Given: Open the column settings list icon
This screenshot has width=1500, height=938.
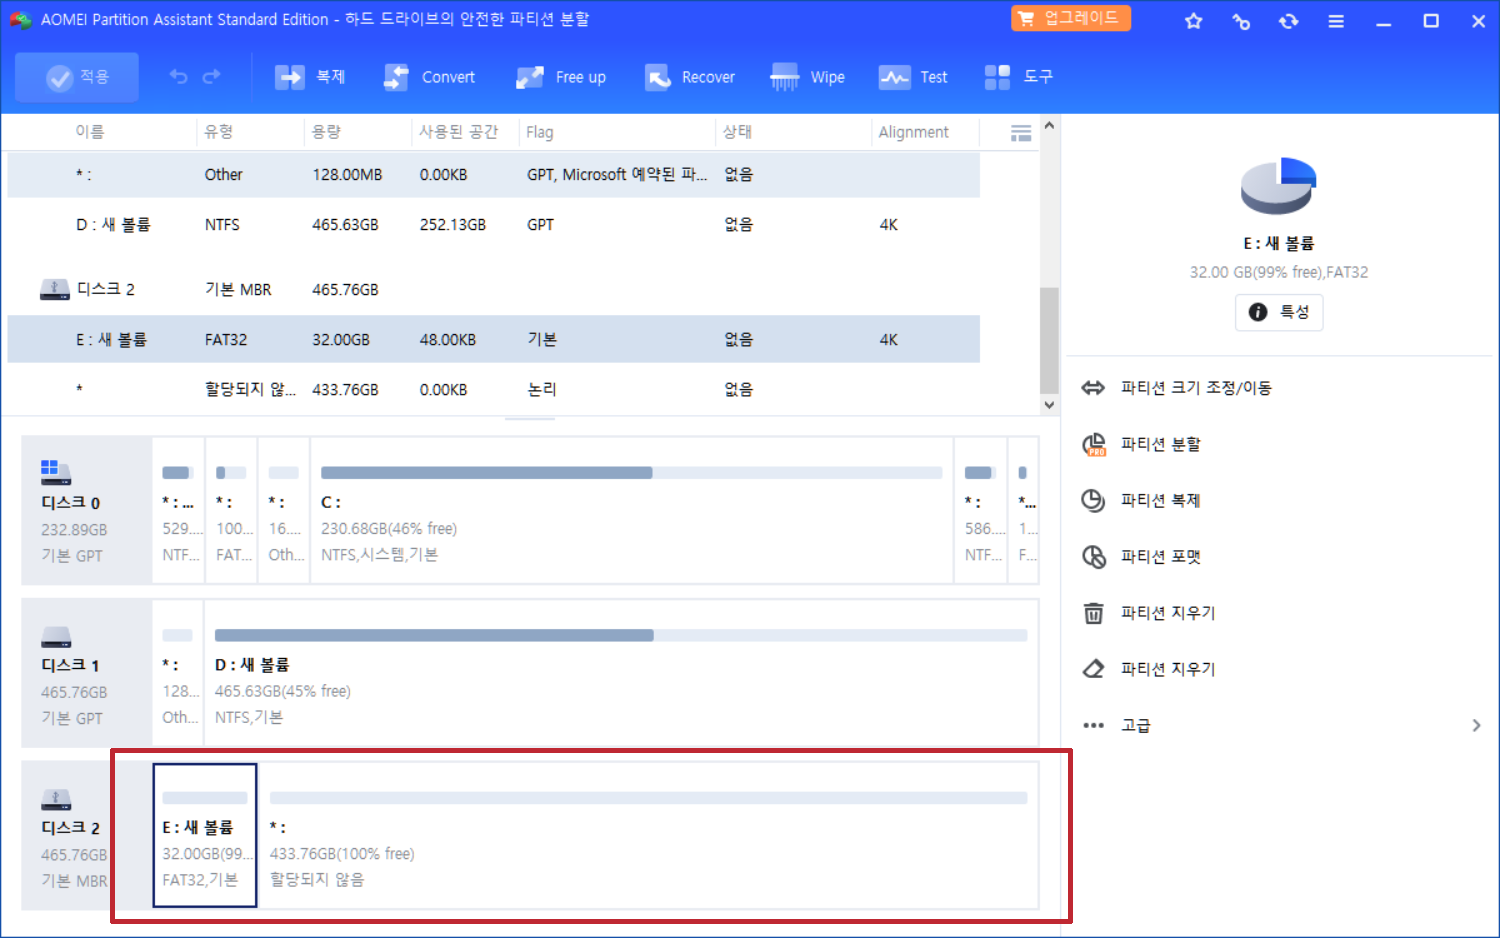Looking at the screenshot, I should (1020, 131).
